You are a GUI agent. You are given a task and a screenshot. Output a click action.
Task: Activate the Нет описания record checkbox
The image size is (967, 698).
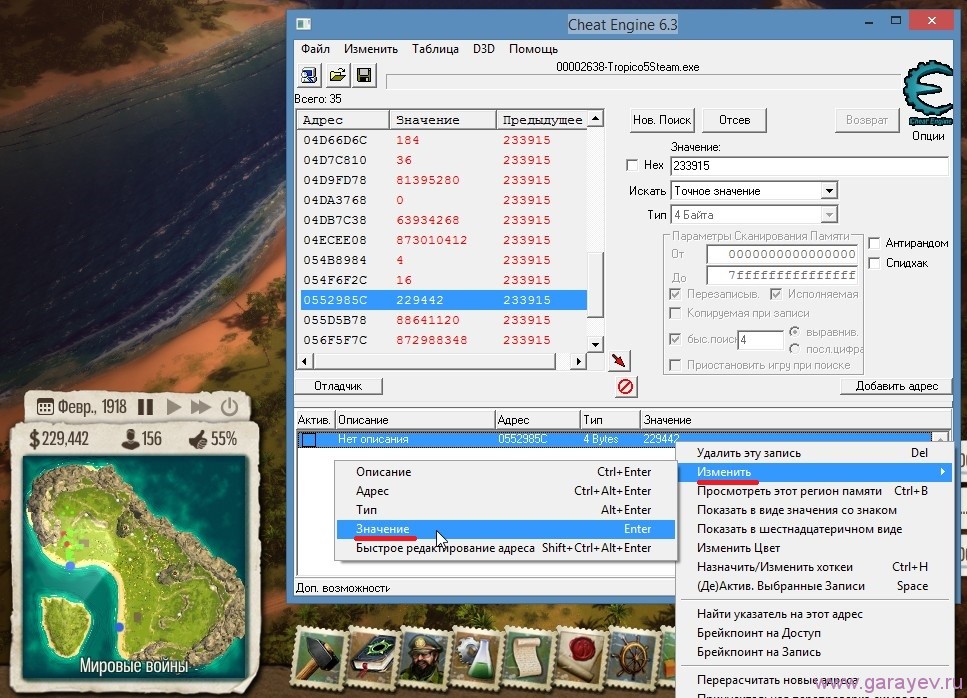309,440
